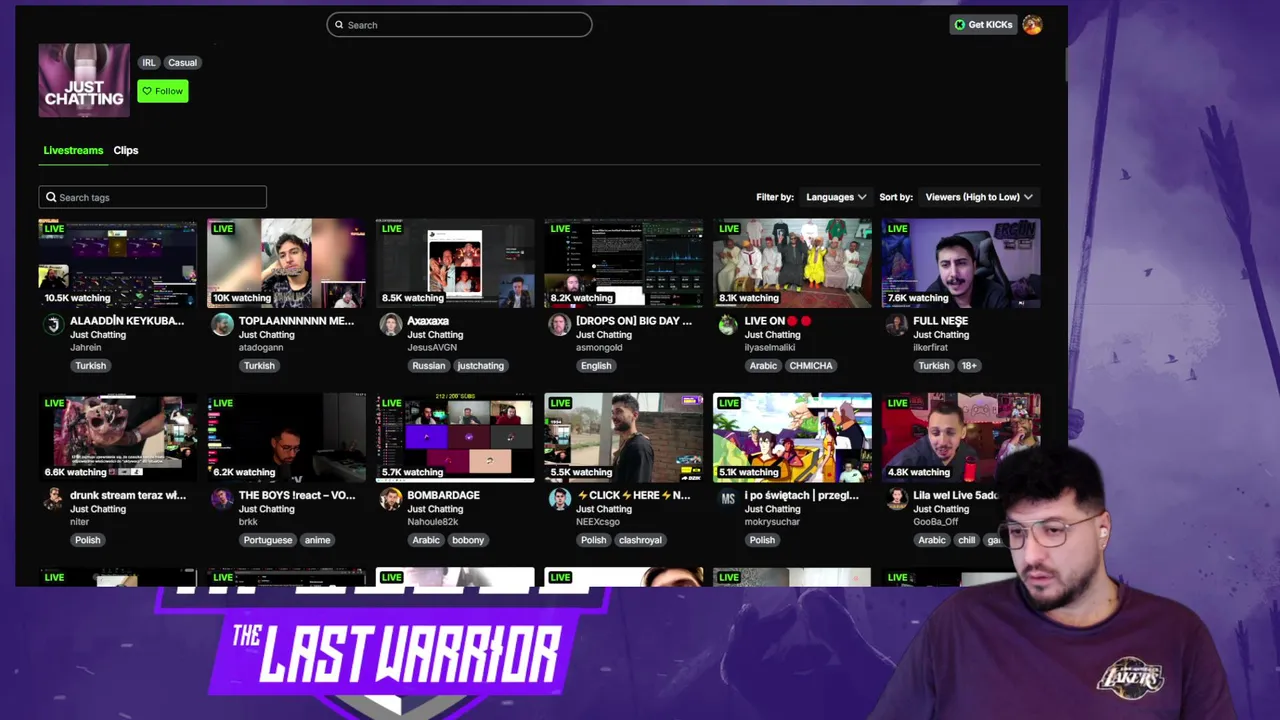Click the anime tag

[317, 540]
